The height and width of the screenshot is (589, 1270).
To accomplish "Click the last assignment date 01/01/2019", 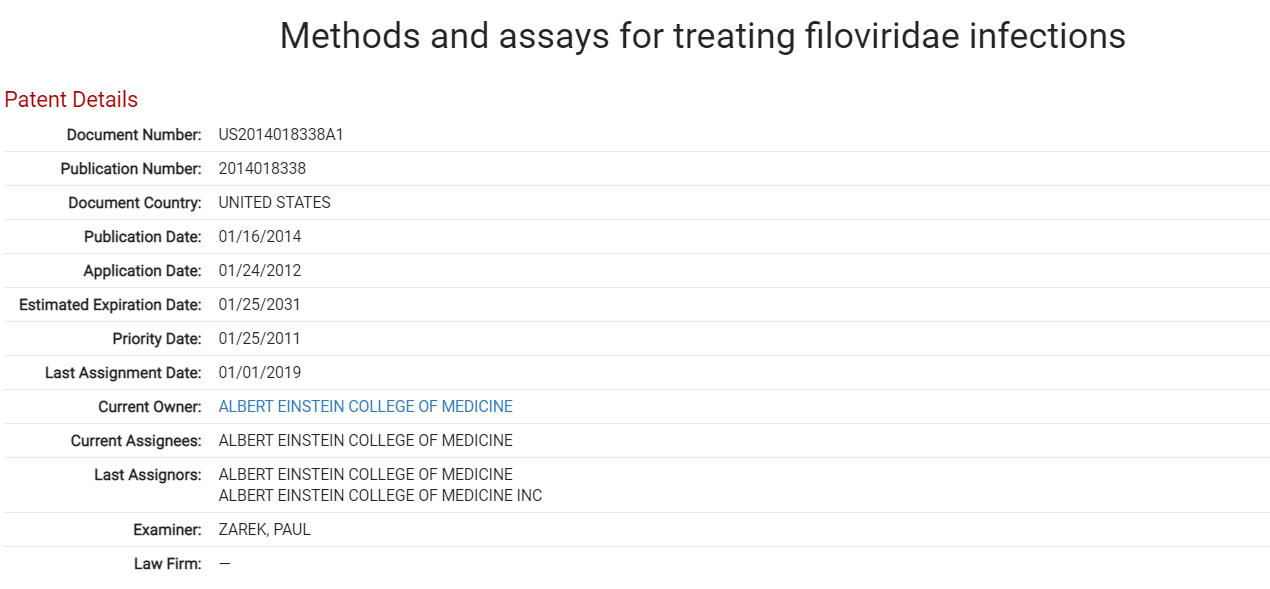I will 259,373.
